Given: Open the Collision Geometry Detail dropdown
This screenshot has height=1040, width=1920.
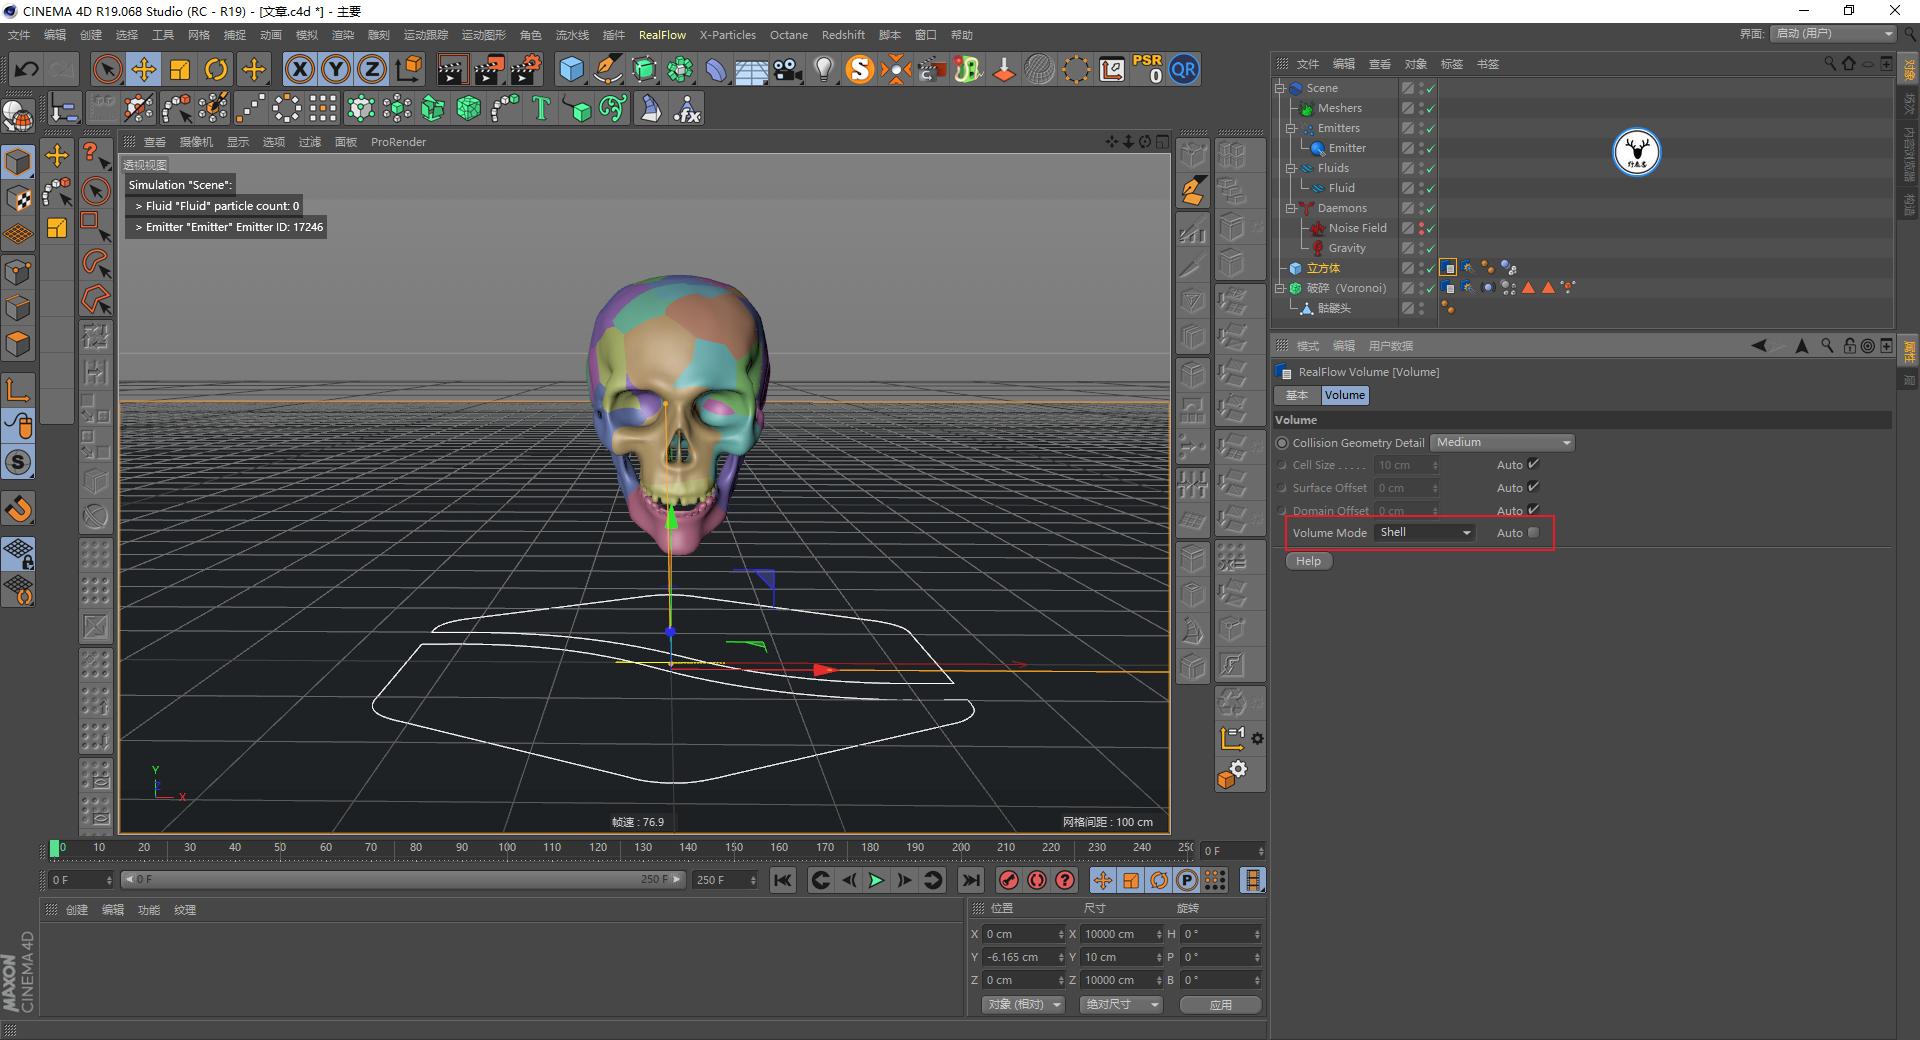Looking at the screenshot, I should point(1501,442).
